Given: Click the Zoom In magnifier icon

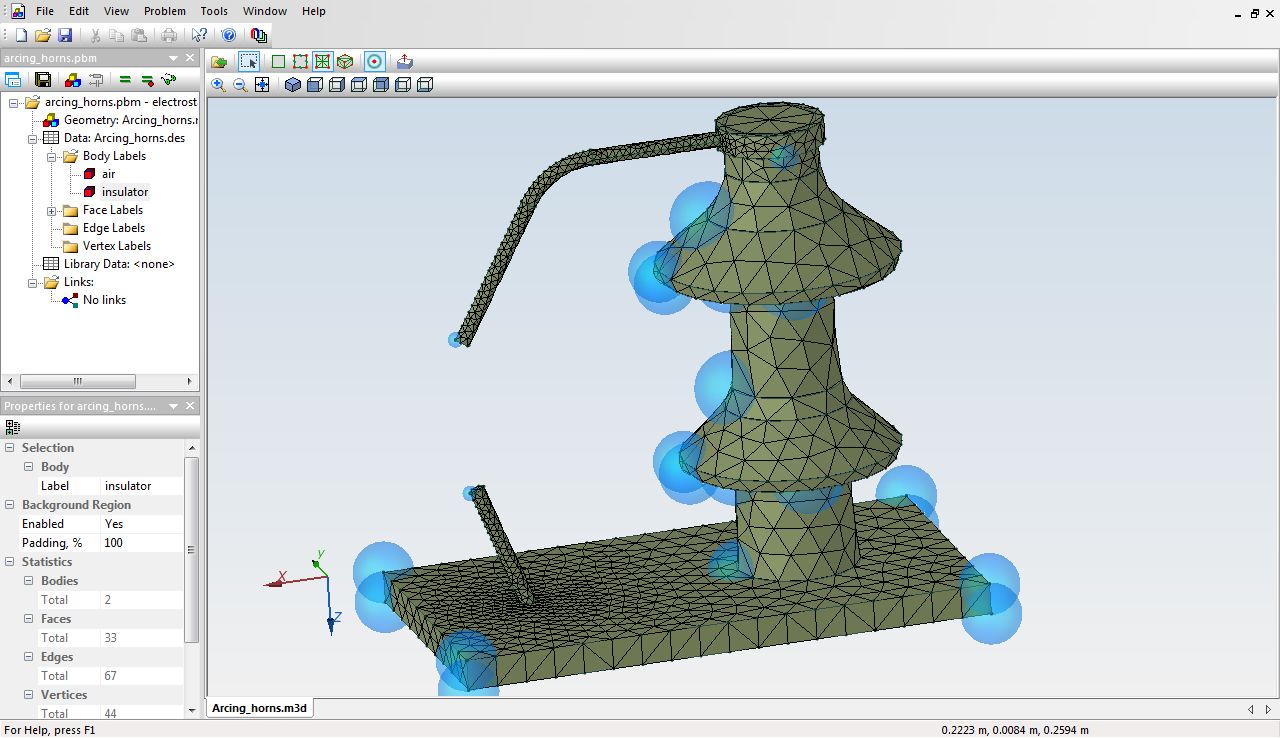Looking at the screenshot, I should 219,85.
